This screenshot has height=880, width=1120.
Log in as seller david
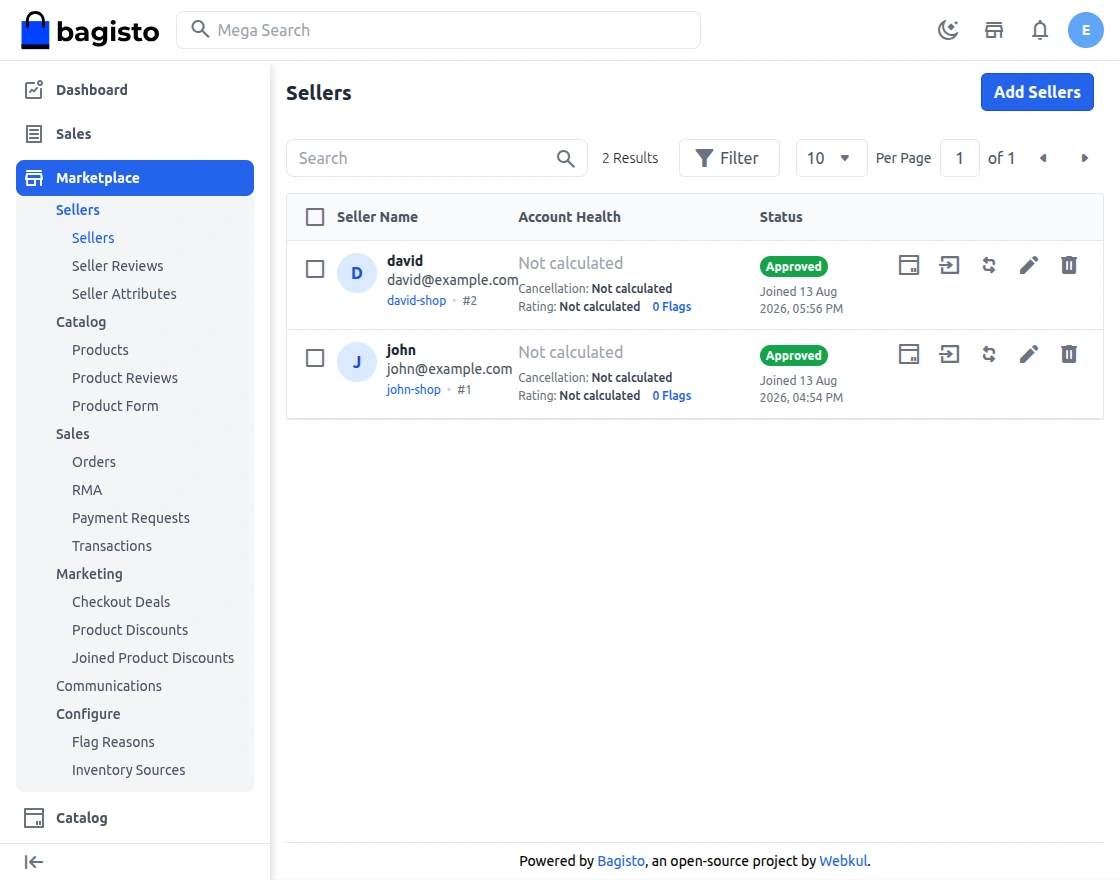[949, 265]
